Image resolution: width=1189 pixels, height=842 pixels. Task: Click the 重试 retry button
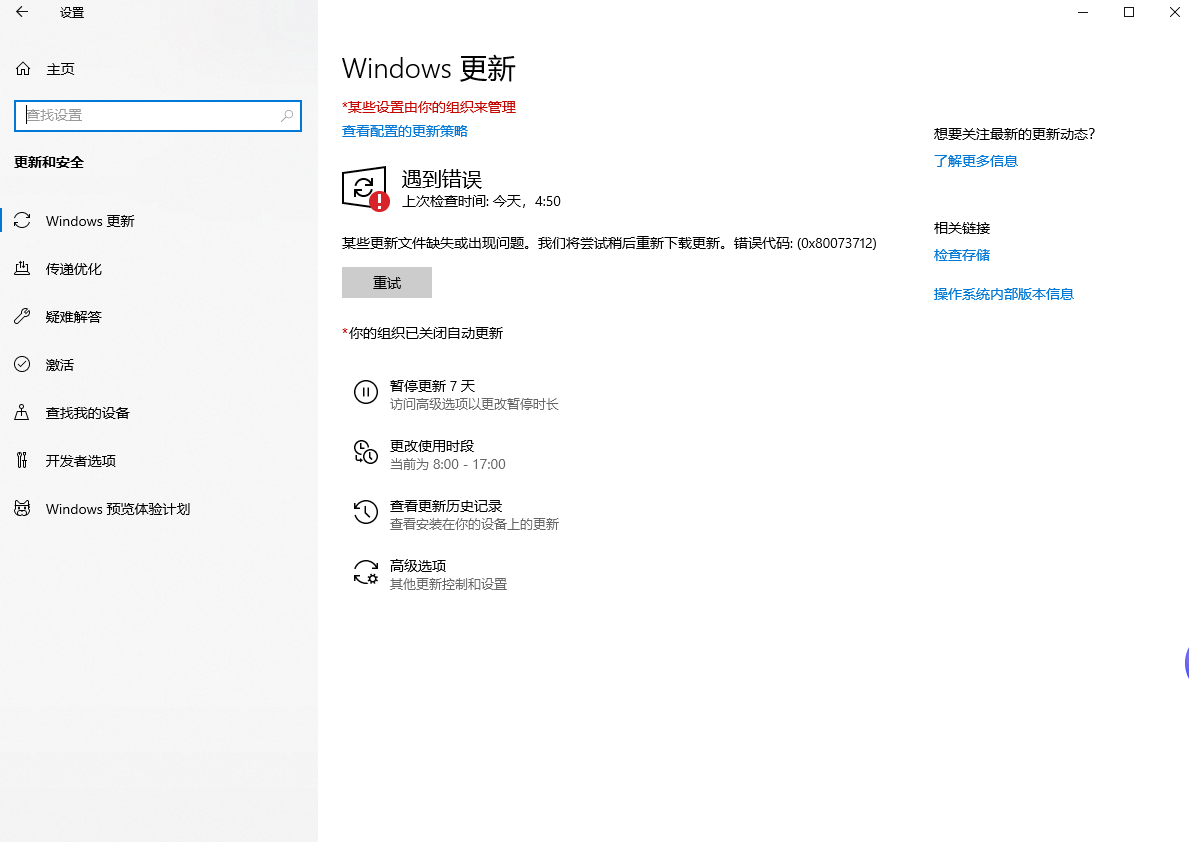click(x=387, y=282)
